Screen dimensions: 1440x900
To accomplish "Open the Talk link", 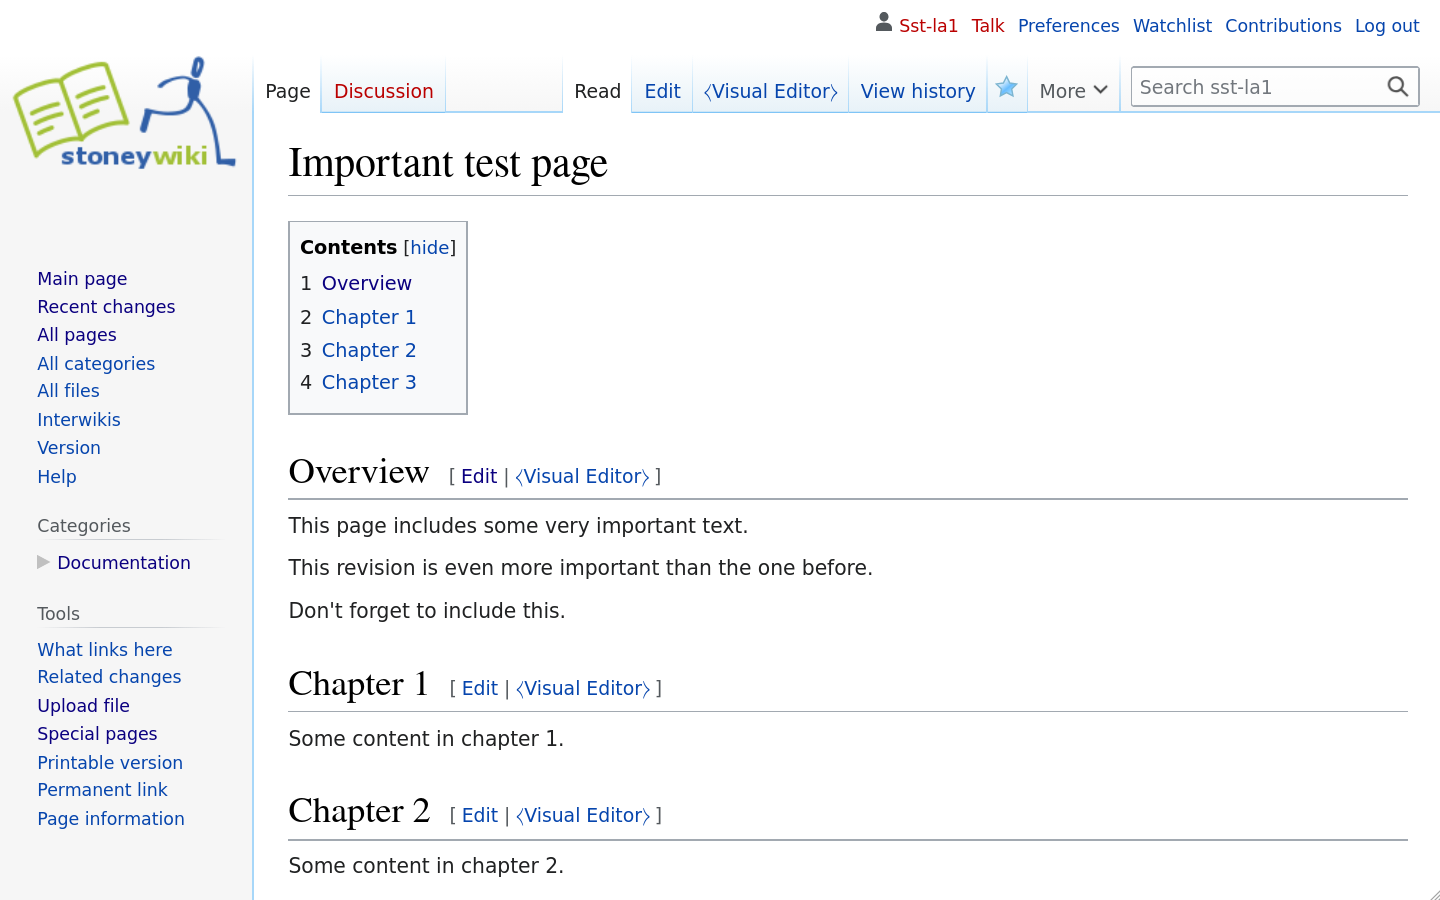I will coord(988,26).
